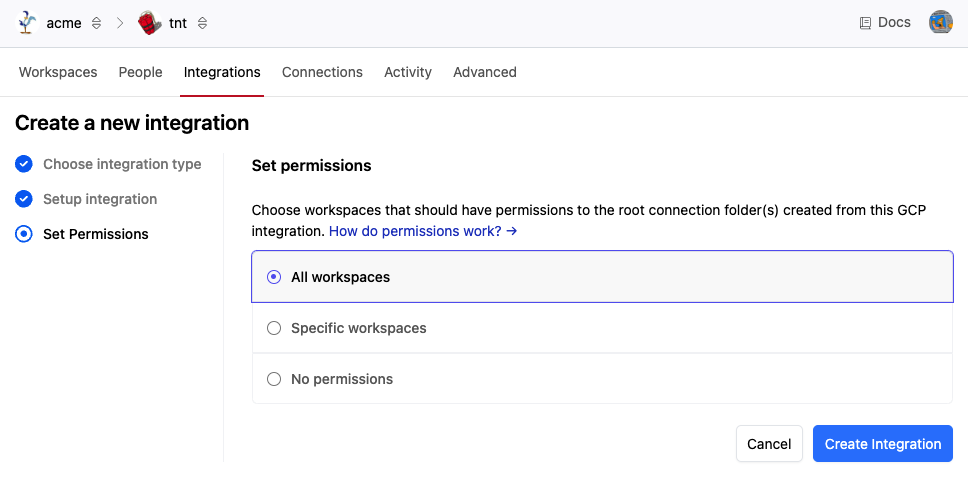Image resolution: width=968 pixels, height=489 pixels.
Task: Click the acme organization bird logo
Action: tap(28, 23)
